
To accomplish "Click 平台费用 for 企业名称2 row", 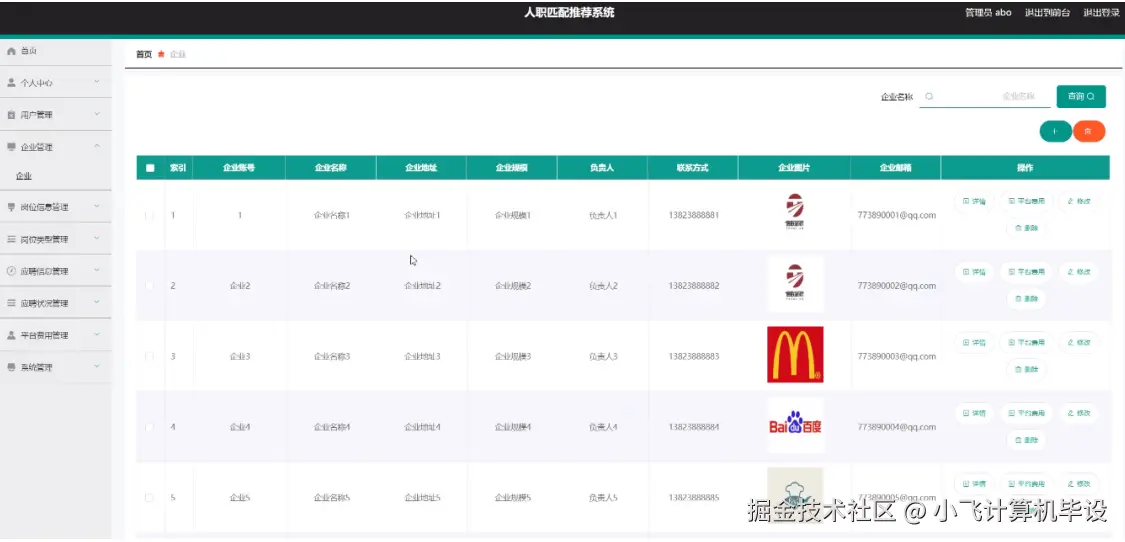I will [1026, 272].
